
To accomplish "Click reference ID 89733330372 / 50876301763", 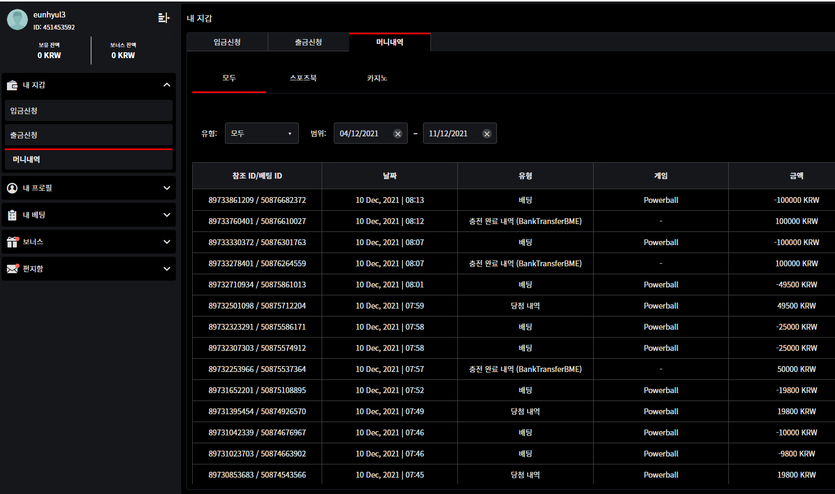I will pos(257,242).
